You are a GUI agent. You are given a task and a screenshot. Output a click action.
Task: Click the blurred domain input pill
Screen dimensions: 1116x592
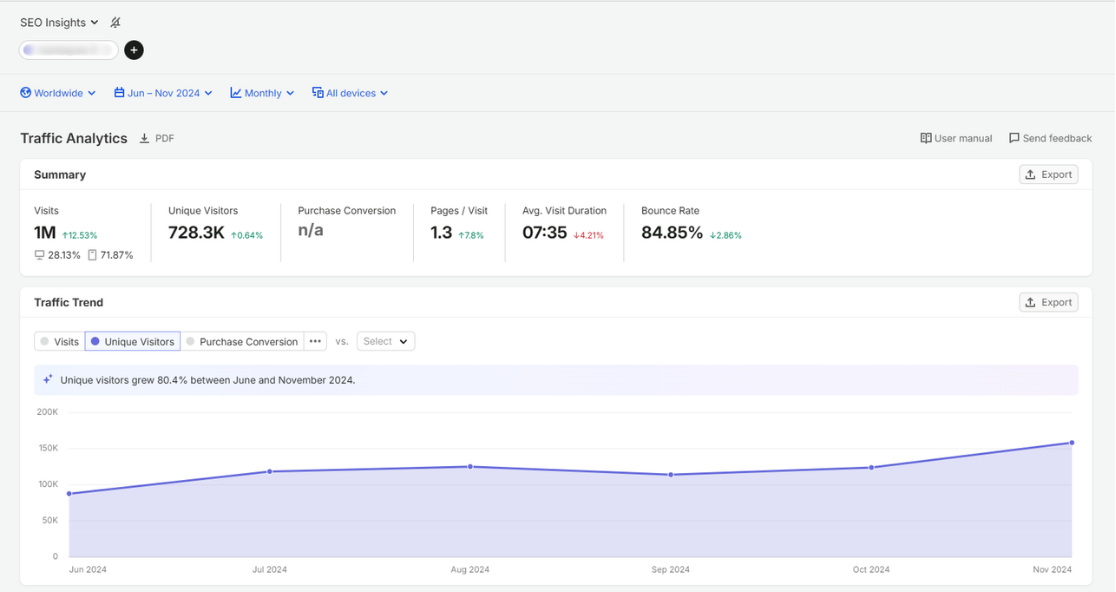(x=68, y=50)
